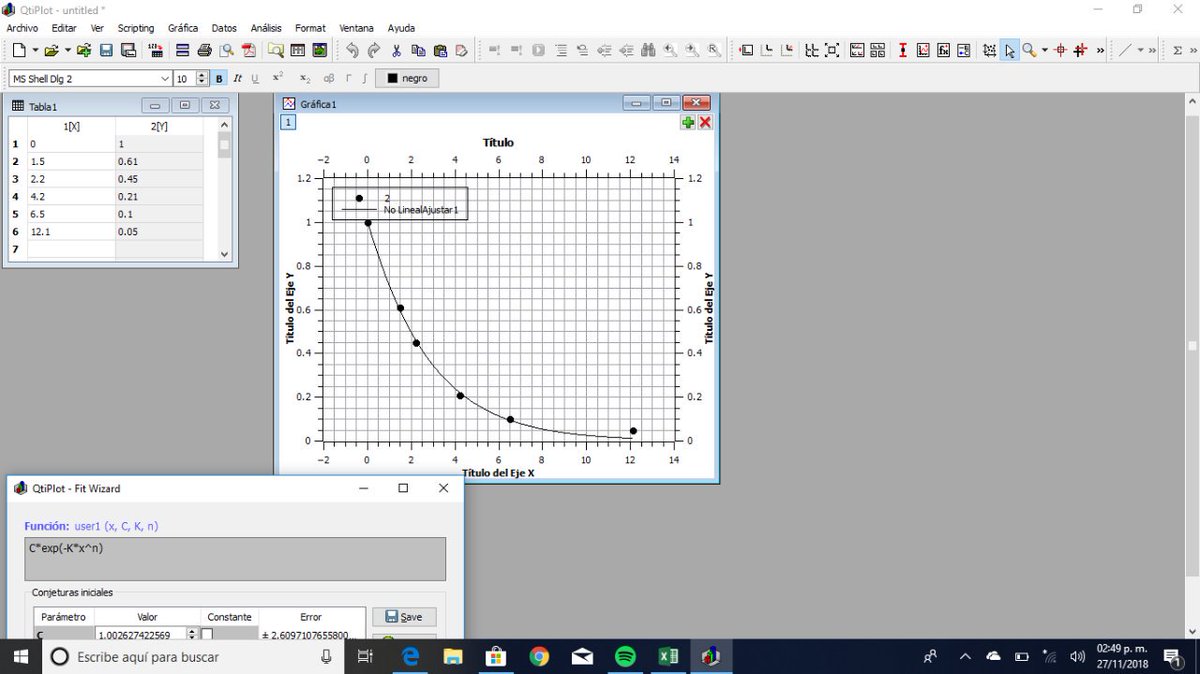Click the open folder icon in the toolbar
The width and height of the screenshot is (1200, 674).
coord(51,50)
